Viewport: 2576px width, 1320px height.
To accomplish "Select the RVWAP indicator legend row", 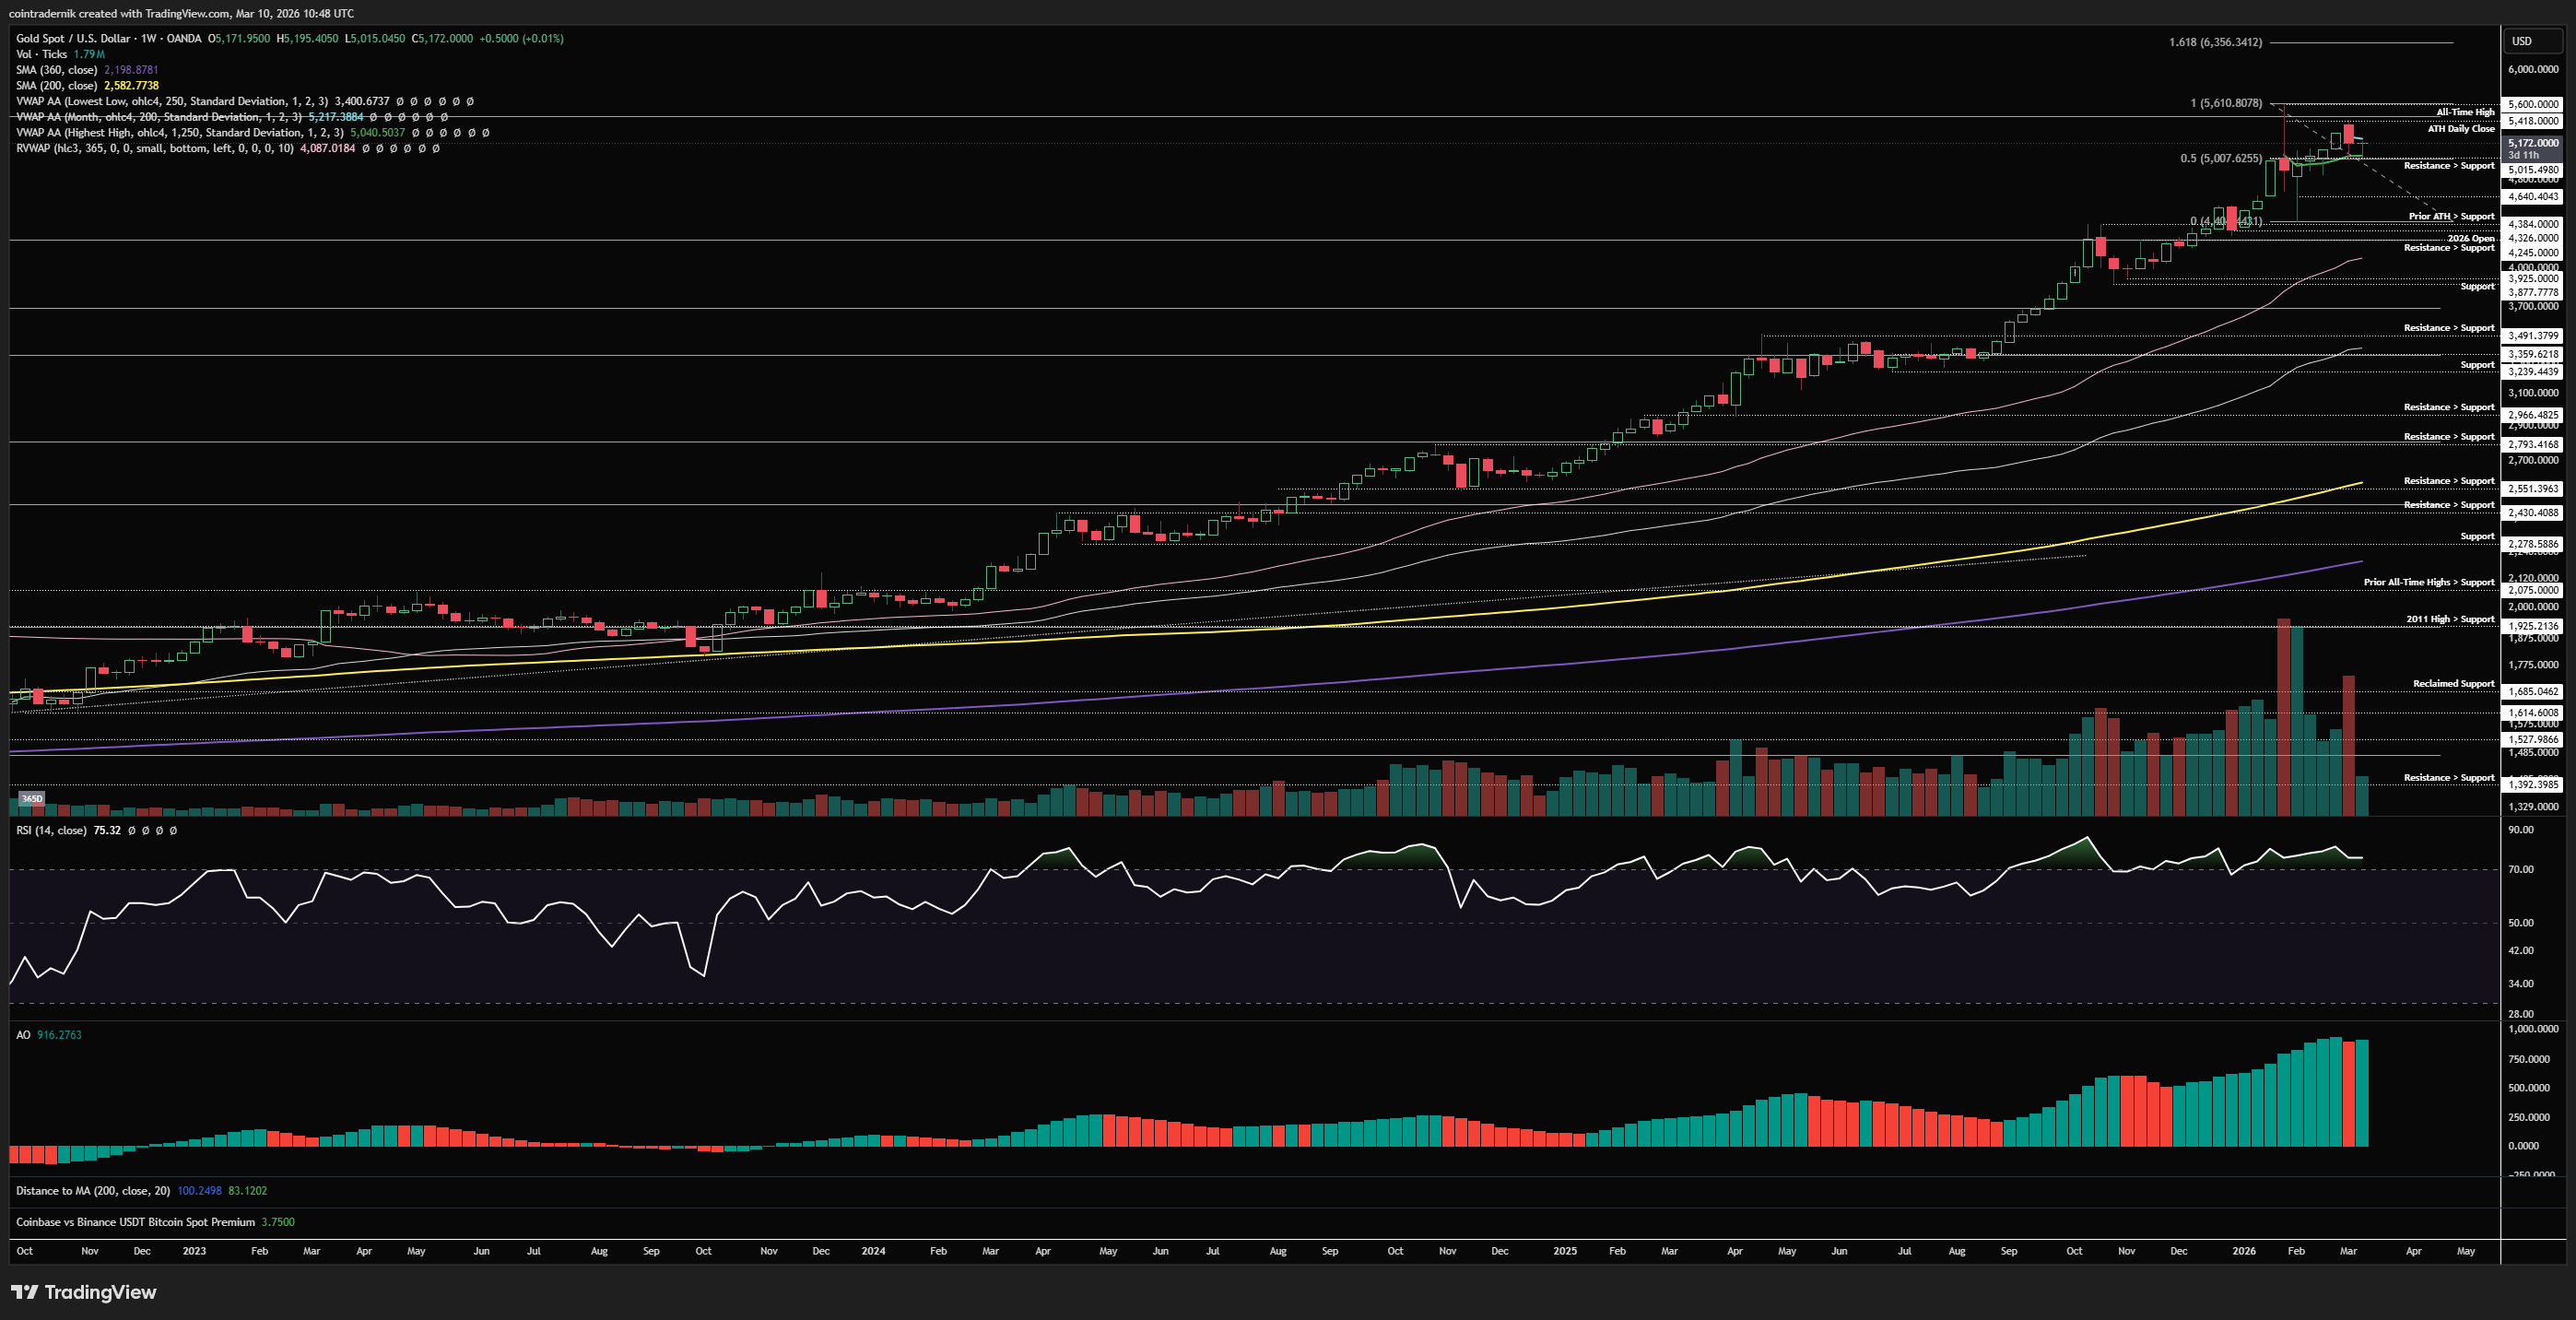I will (154, 148).
